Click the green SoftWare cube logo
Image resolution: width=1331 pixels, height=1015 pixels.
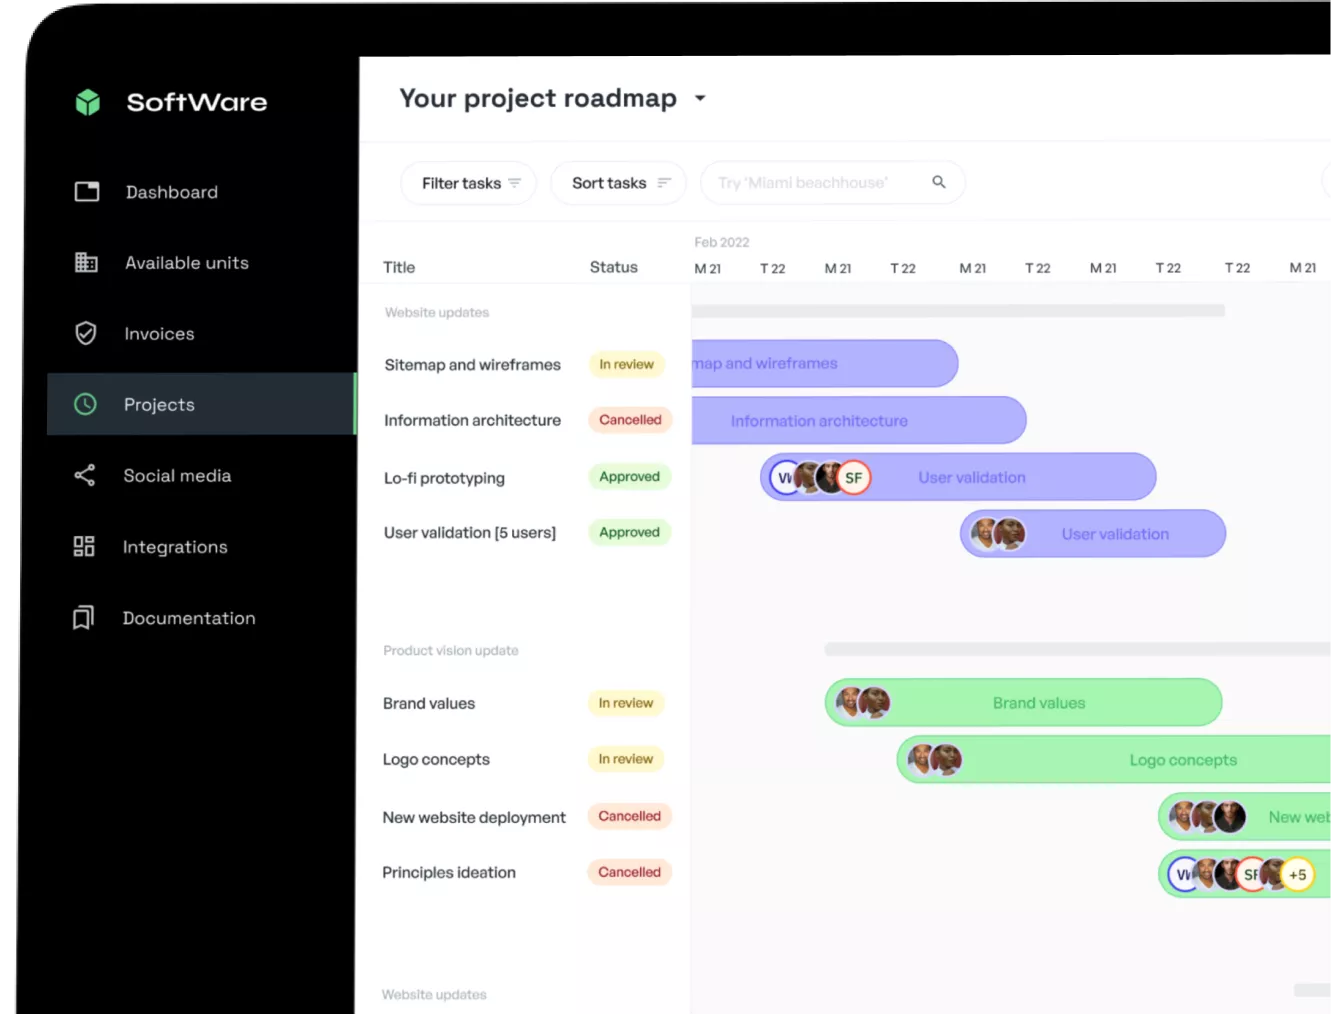(x=88, y=102)
